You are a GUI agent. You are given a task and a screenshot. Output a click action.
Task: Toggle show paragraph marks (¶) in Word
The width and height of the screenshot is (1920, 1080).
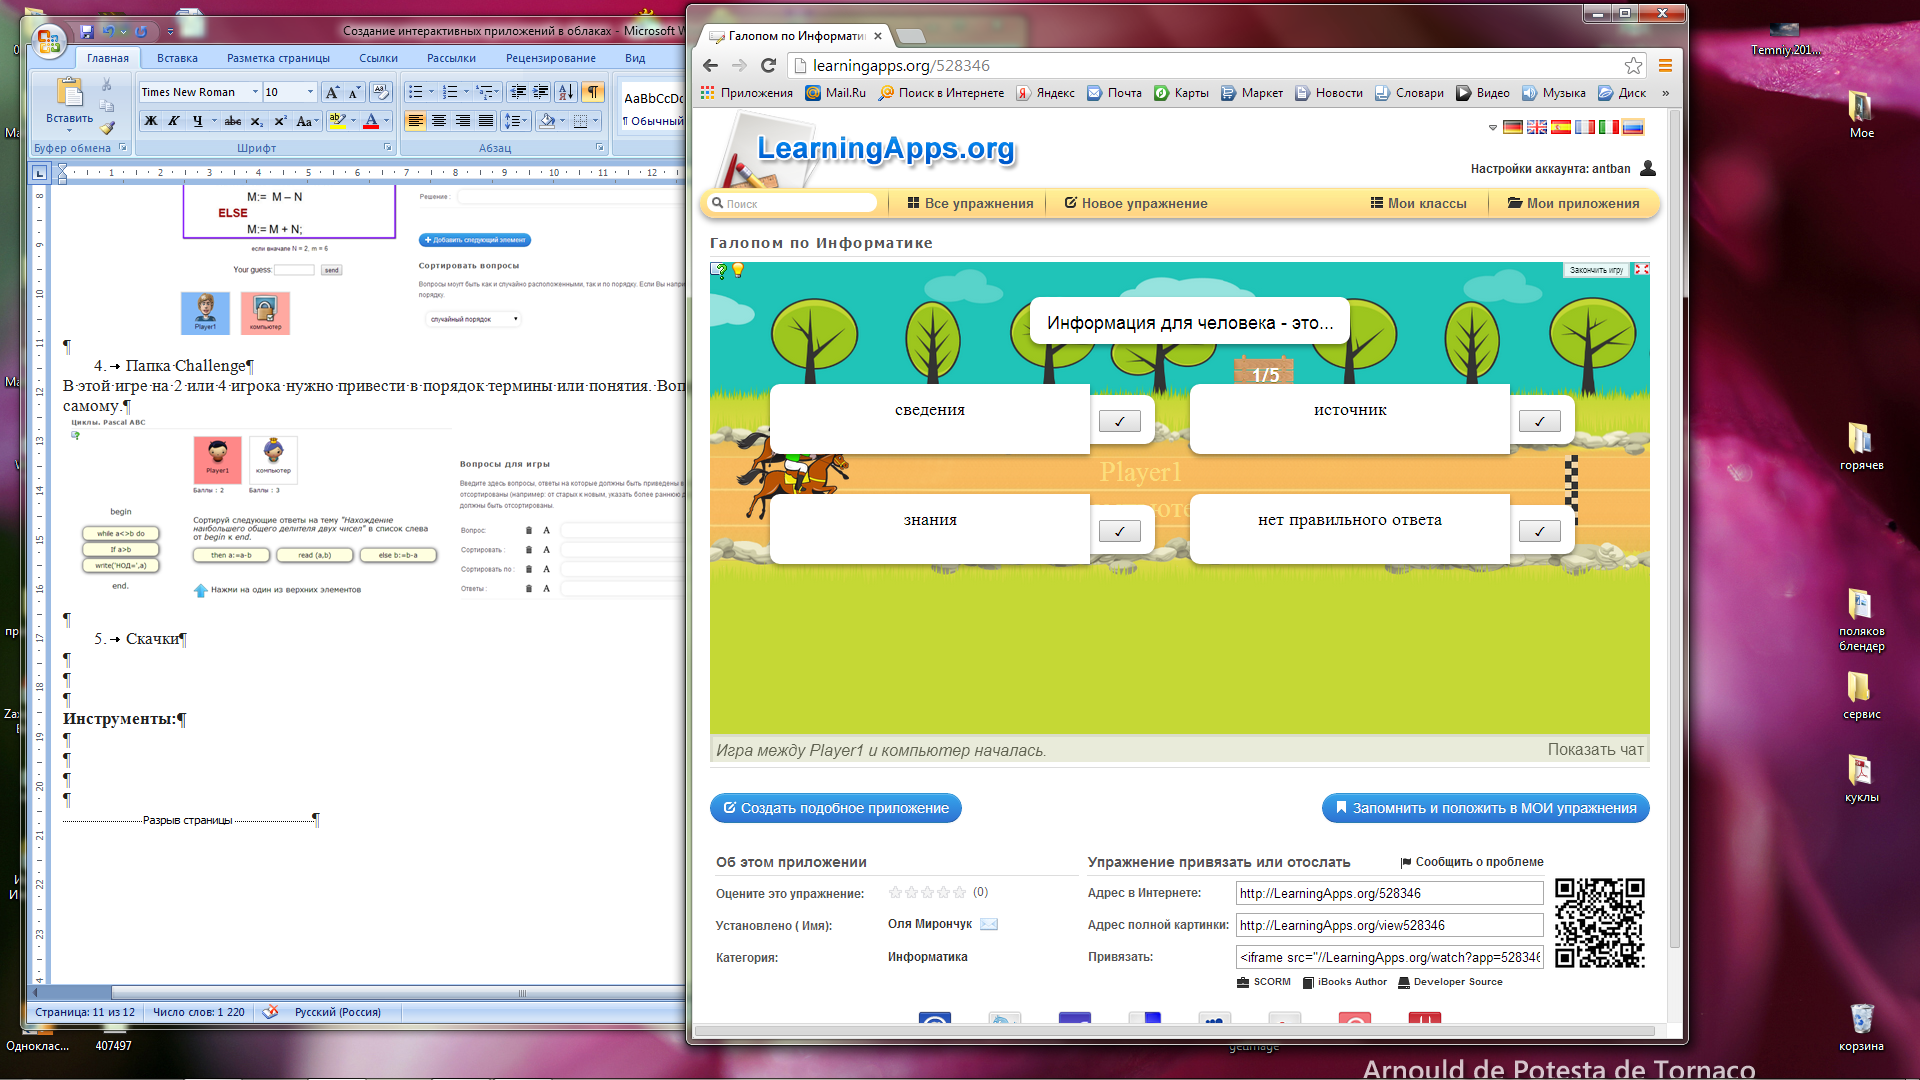(x=593, y=92)
